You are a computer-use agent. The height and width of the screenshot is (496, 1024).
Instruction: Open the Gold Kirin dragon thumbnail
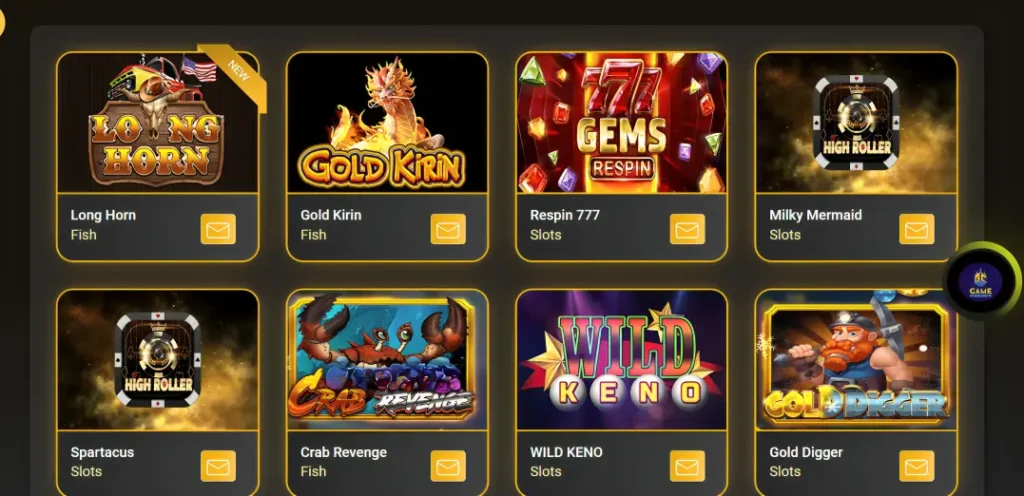(387, 123)
